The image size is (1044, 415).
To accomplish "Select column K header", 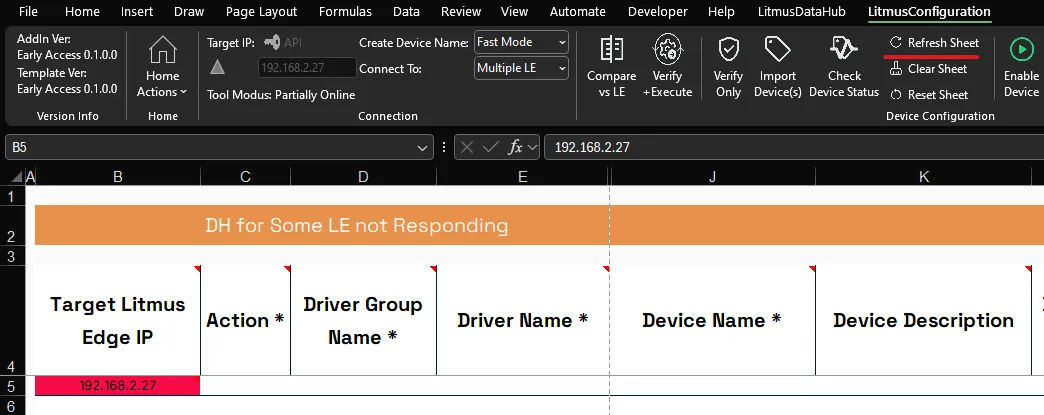I will 923,177.
